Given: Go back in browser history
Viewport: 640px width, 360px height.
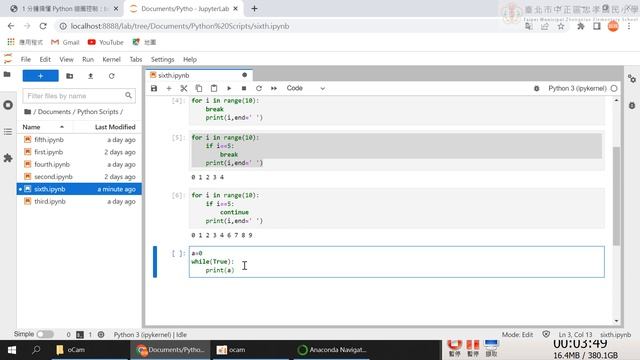Looking at the screenshot, I should coord(11,26).
